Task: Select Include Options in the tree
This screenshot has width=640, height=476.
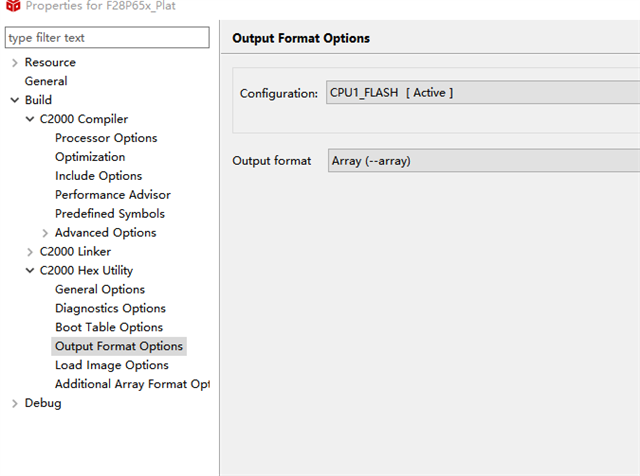Action: 98,176
